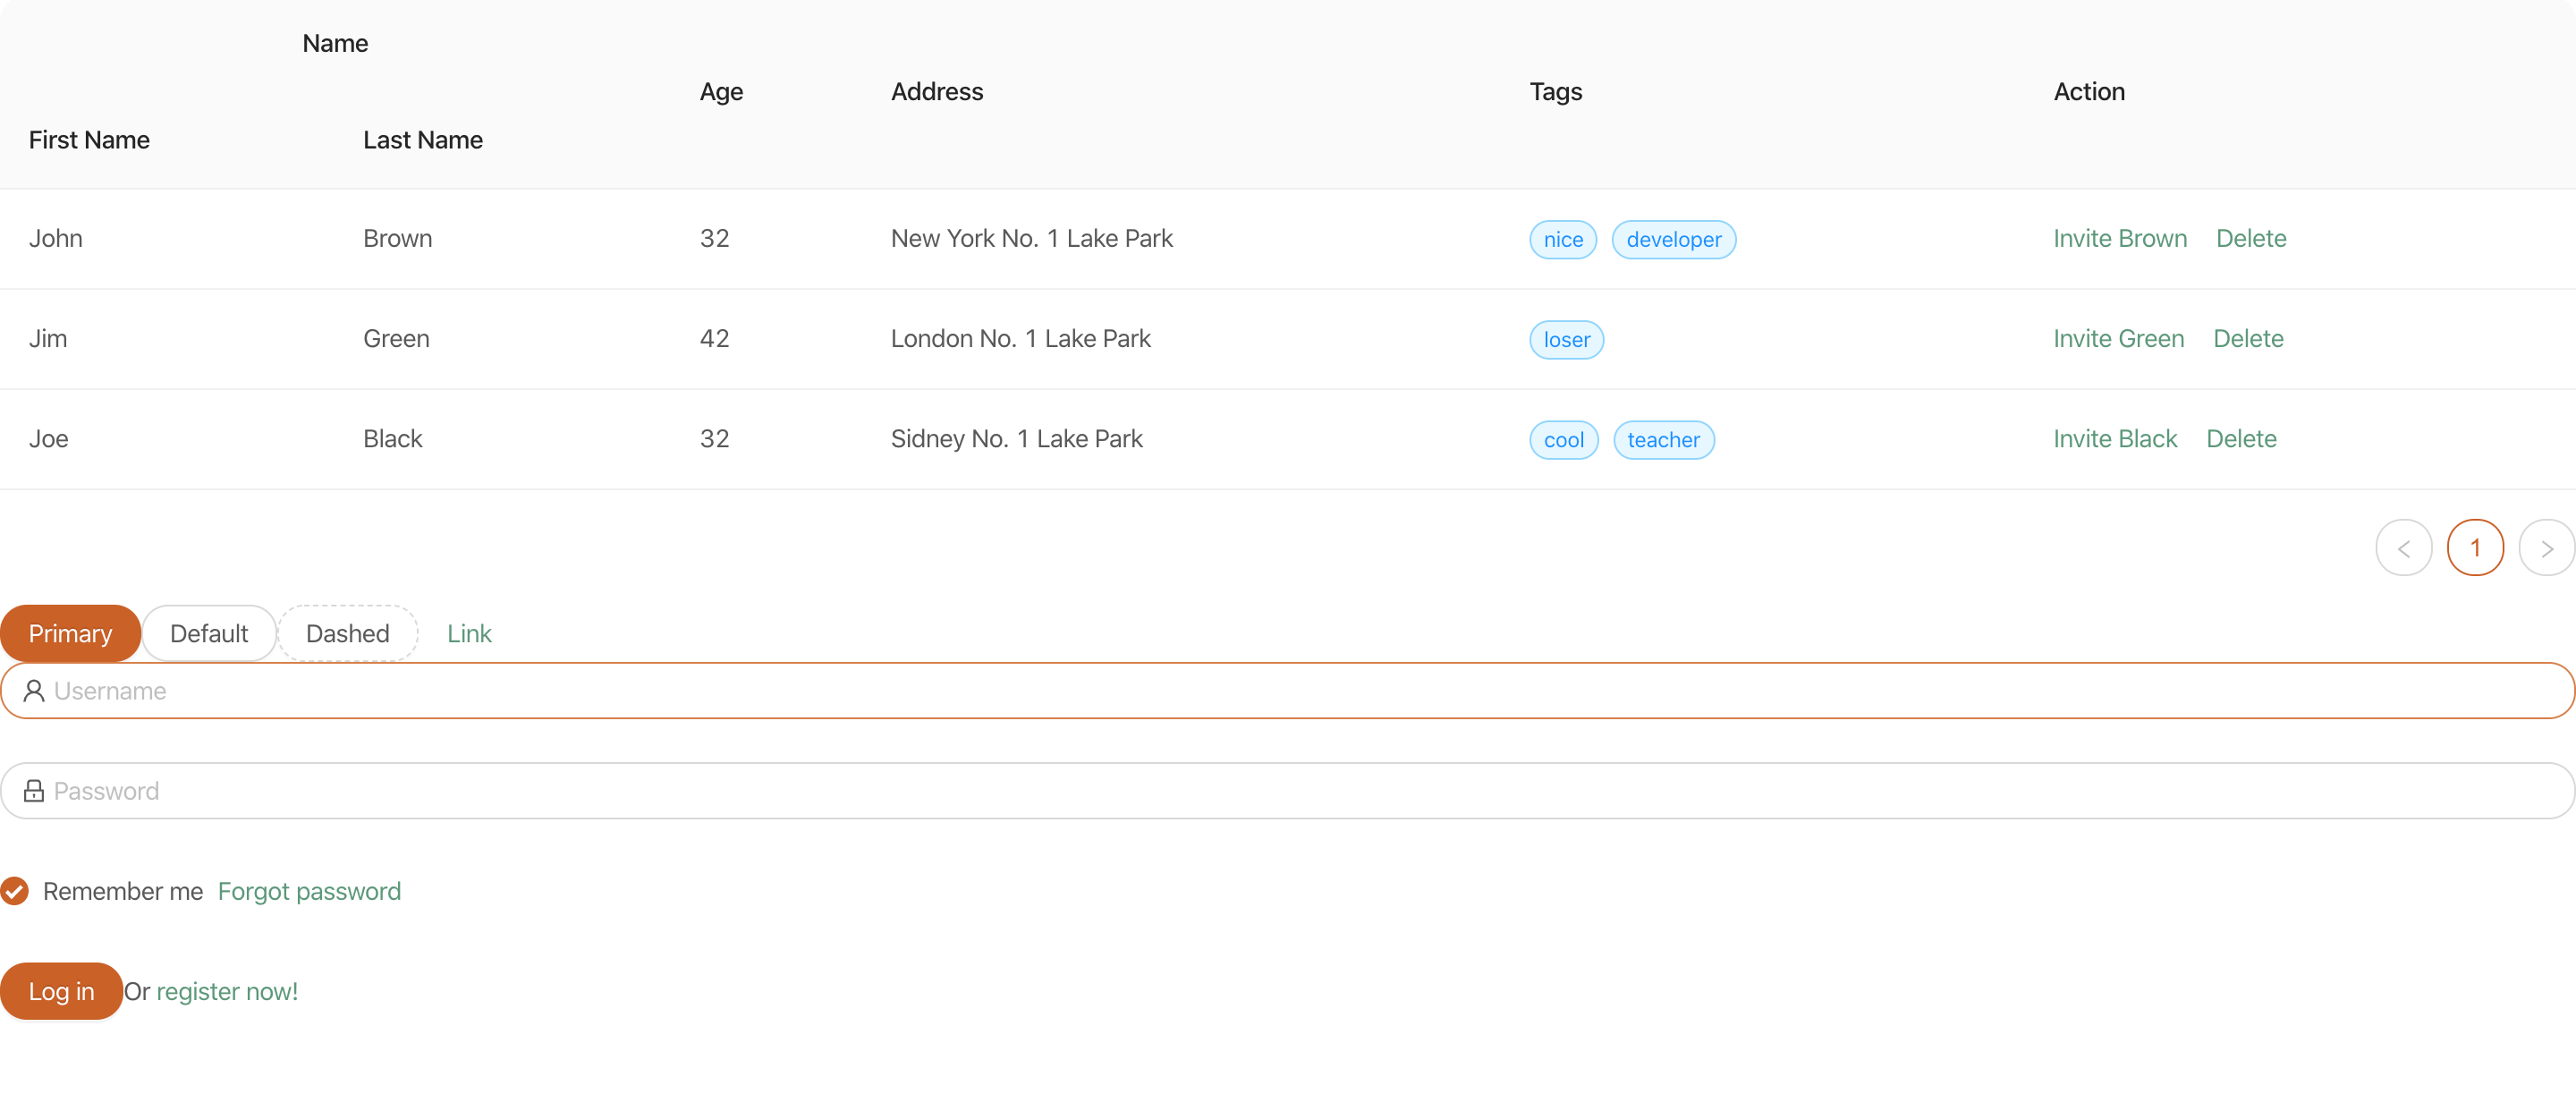Image resolution: width=2576 pixels, height=1111 pixels.
Task: Select the 'teacher' tag on Joe Black's row
Action: tap(1663, 439)
